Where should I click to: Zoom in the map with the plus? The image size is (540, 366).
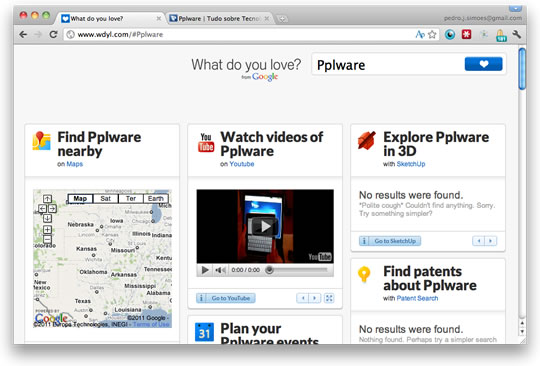(48, 229)
